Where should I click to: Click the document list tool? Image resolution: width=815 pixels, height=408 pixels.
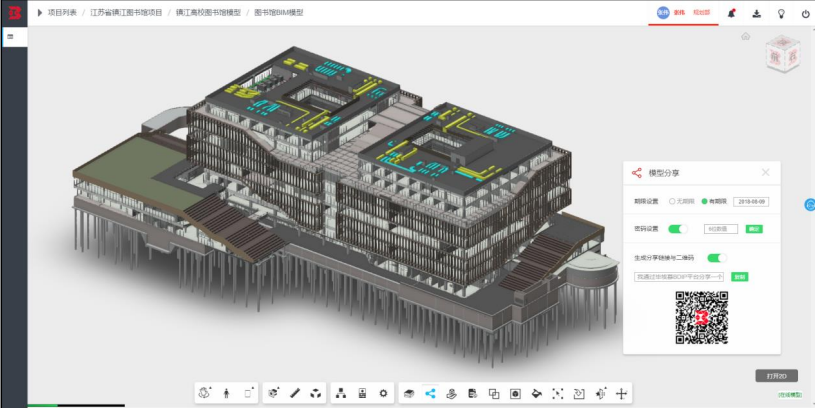[x=472, y=393]
